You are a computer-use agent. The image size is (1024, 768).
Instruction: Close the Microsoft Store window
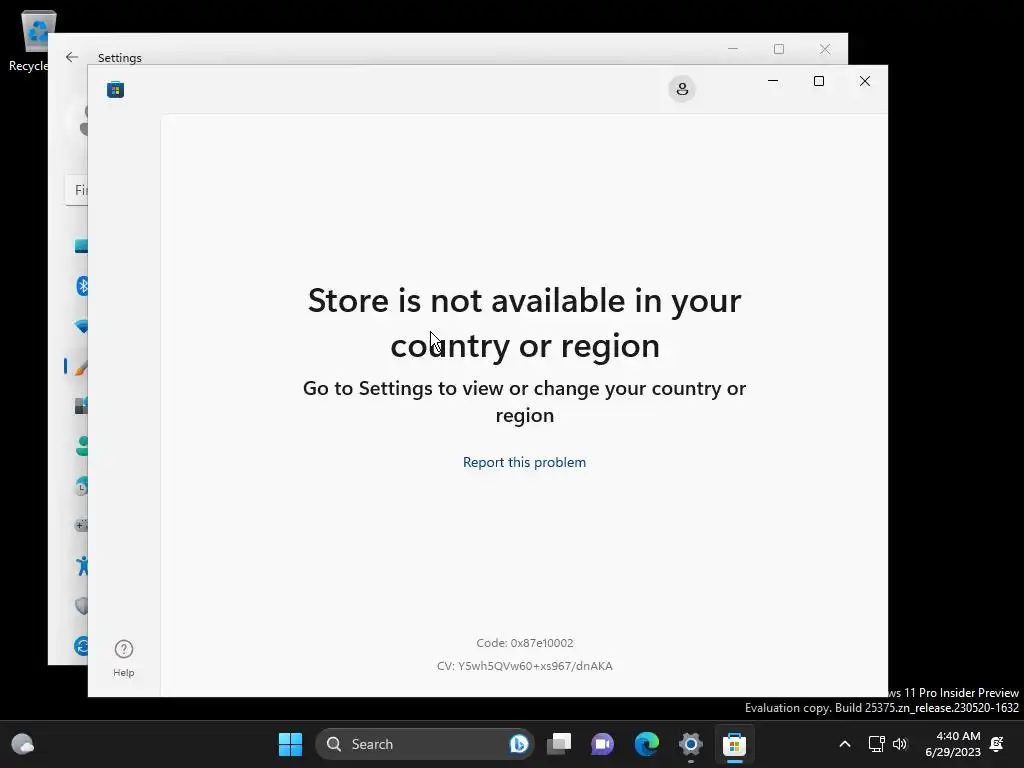(x=865, y=81)
